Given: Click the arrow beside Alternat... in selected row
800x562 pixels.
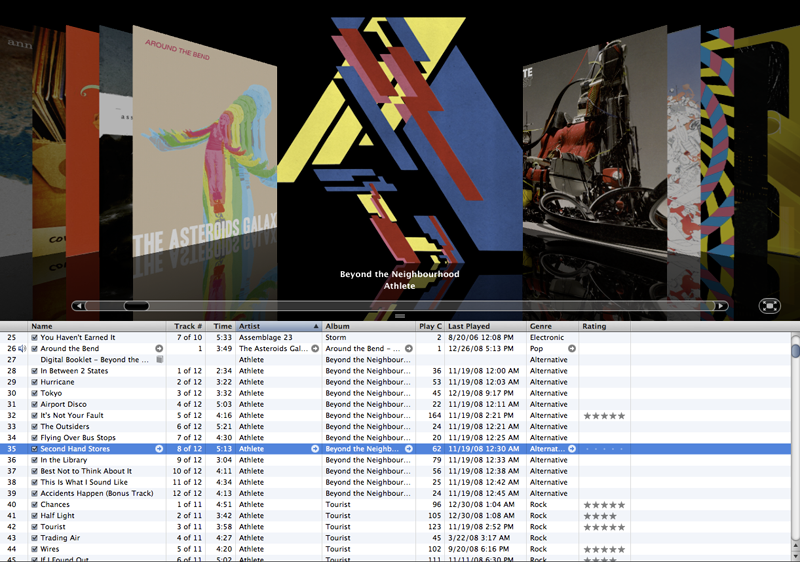Looking at the screenshot, I should [572, 449].
